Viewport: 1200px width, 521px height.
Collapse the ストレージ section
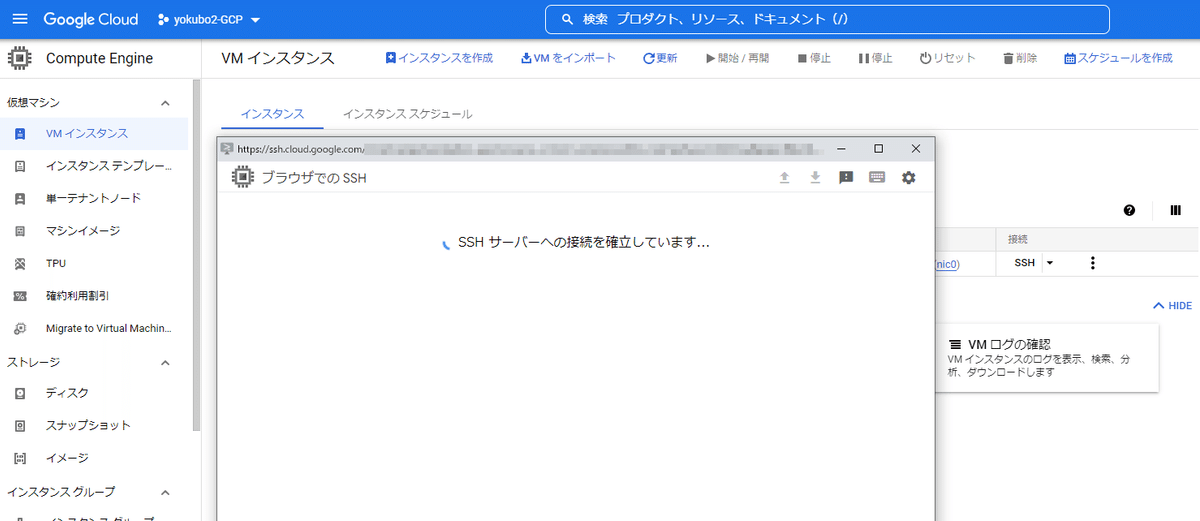(165, 362)
